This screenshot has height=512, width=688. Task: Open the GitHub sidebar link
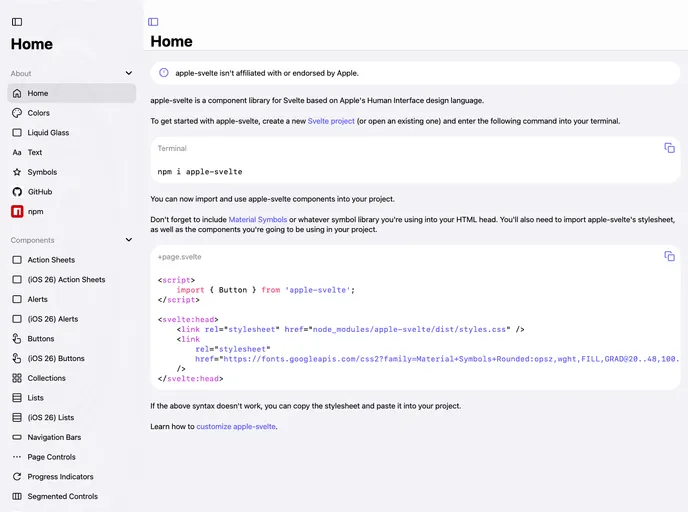click(x=72, y=192)
